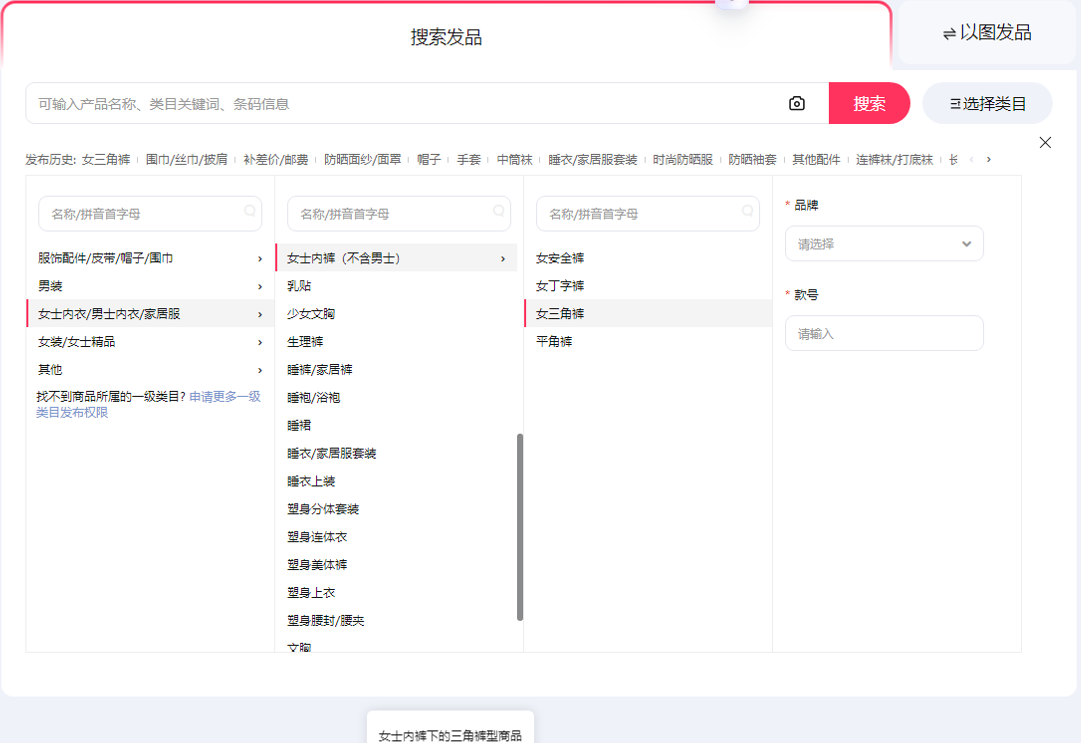Choose 连裤袜/打底袜 from publish history
Viewport: 1081px width, 743px height.
894,160
